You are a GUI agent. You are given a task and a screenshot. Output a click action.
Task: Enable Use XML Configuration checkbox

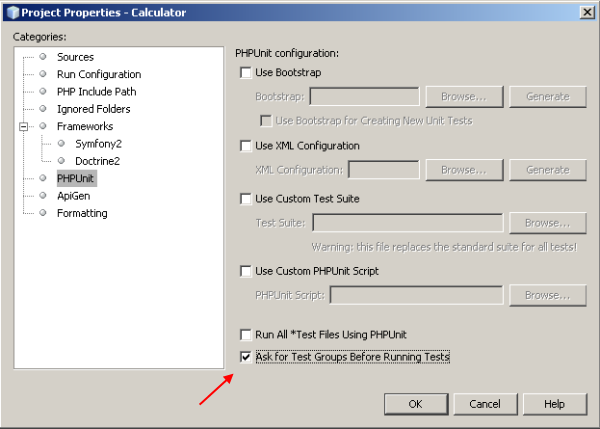(246, 146)
